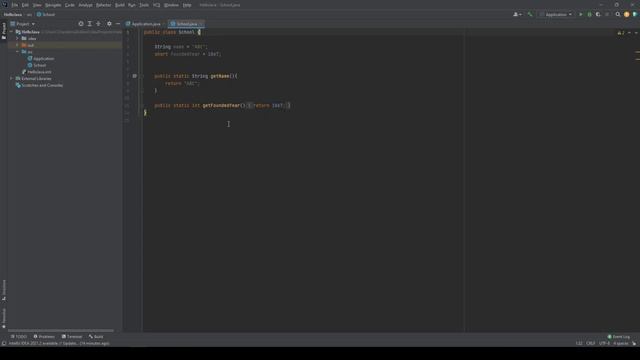The image size is (640, 360).
Task: Open the Tools menu
Action: pyautogui.click(x=144, y=5)
